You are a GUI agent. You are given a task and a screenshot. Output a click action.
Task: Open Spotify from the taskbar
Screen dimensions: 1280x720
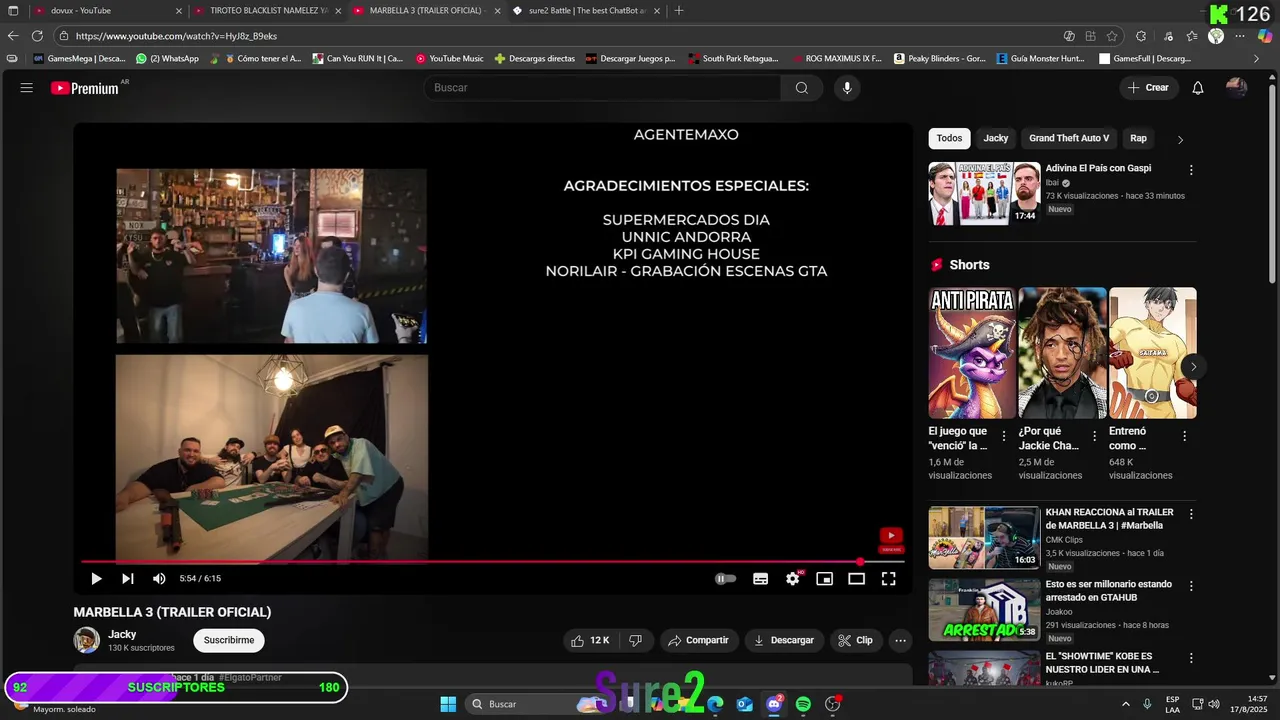click(803, 704)
